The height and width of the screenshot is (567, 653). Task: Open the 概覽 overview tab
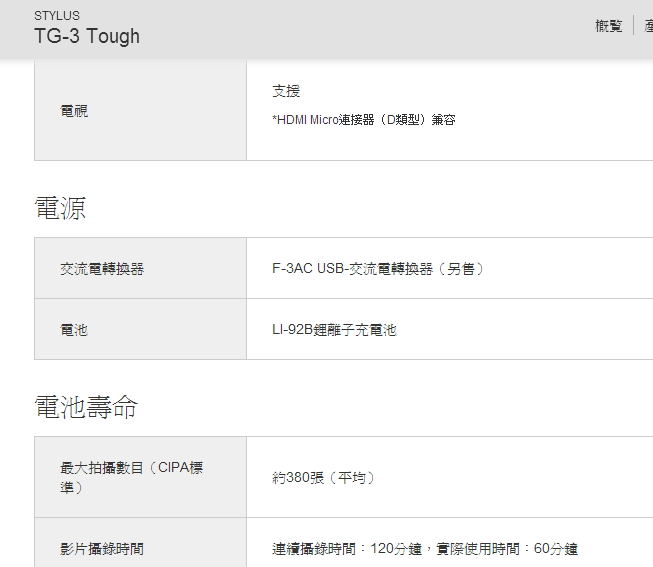coord(608,26)
